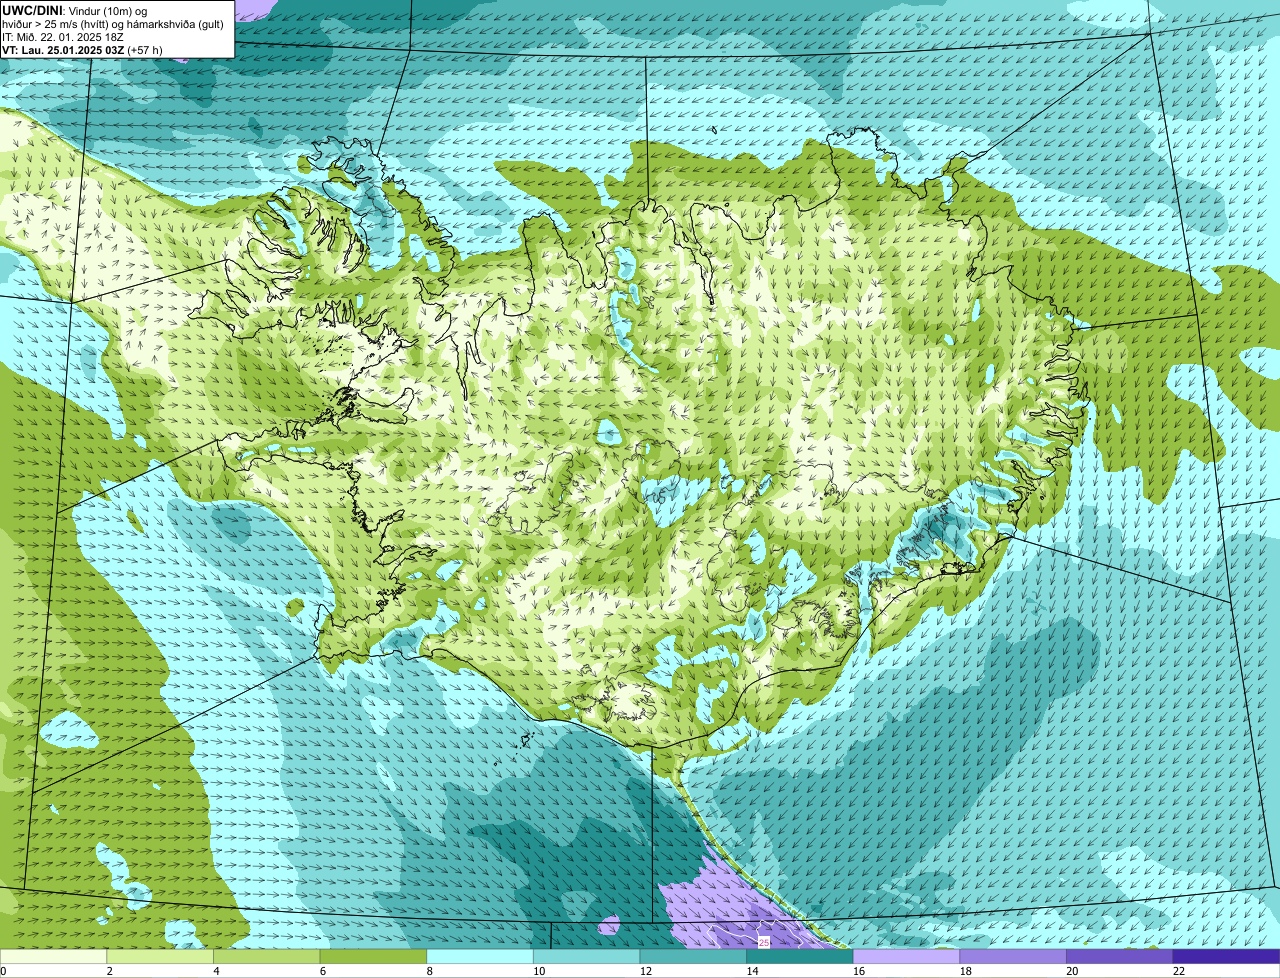The image size is (1280, 978).
Task: Select the lavender 16–18 m/s legend swatch
Action: (906, 956)
